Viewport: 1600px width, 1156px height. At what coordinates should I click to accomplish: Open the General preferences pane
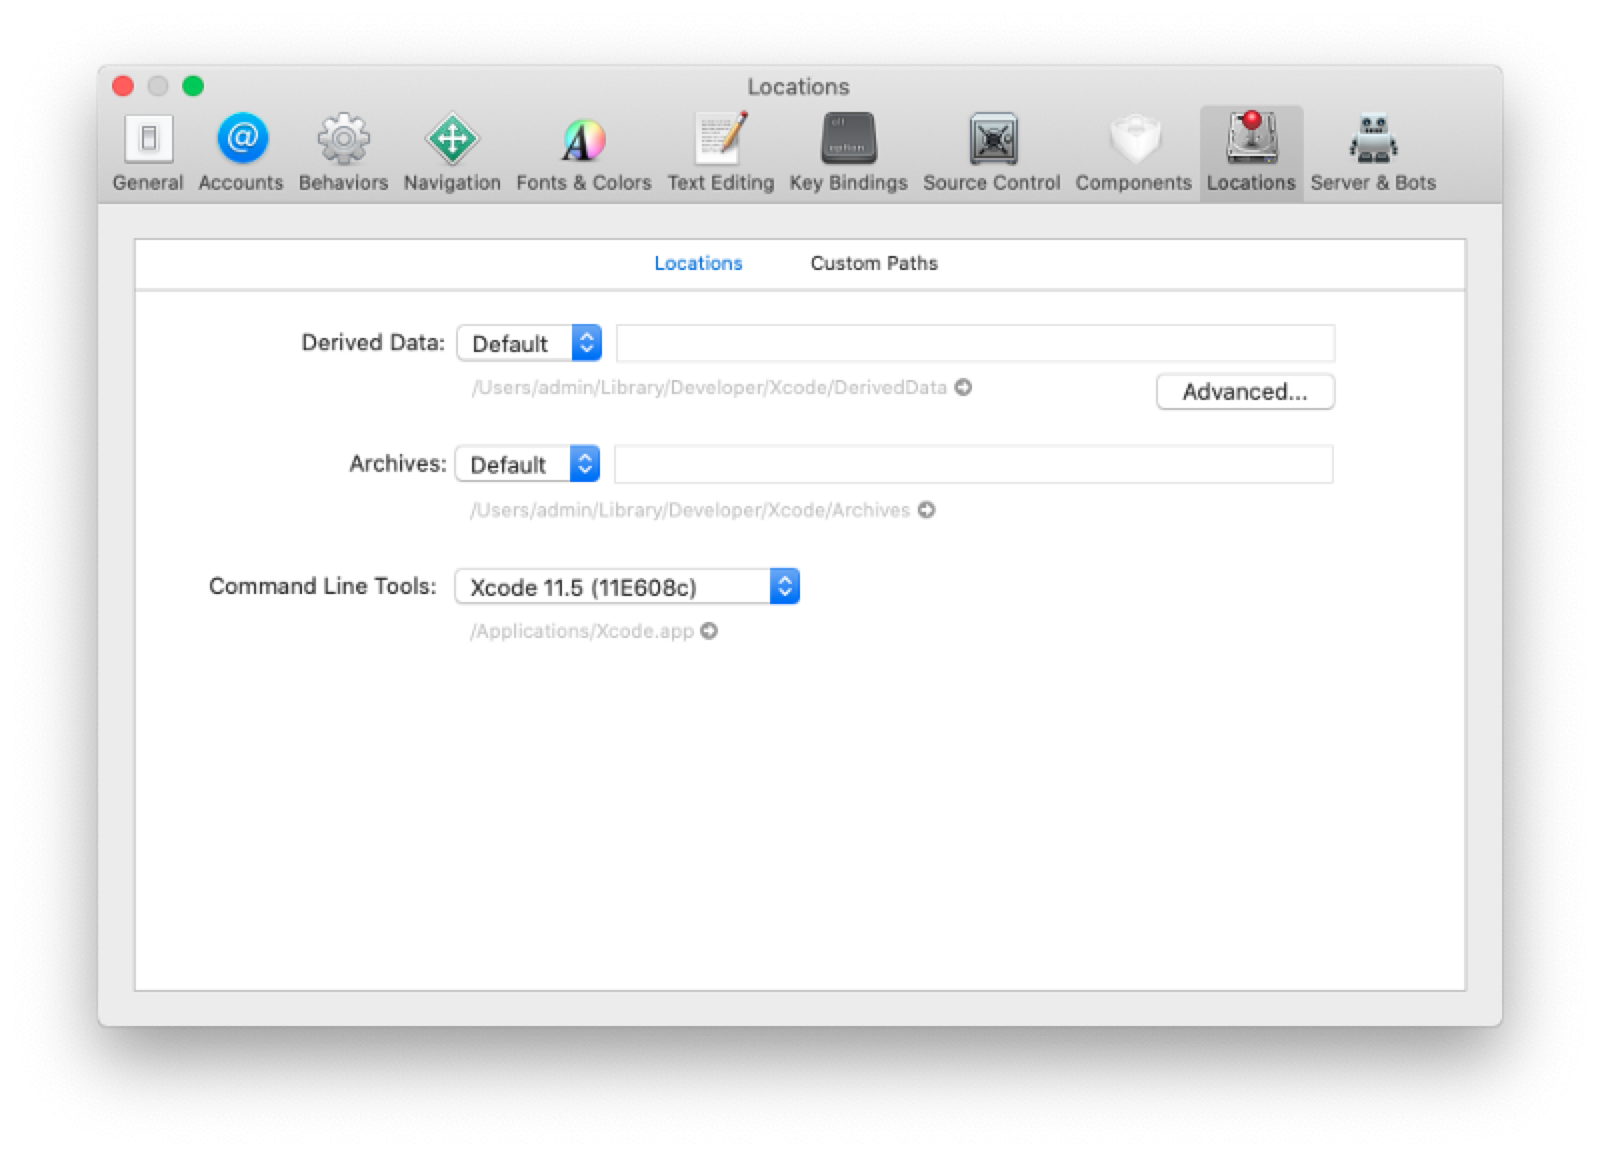point(148,153)
